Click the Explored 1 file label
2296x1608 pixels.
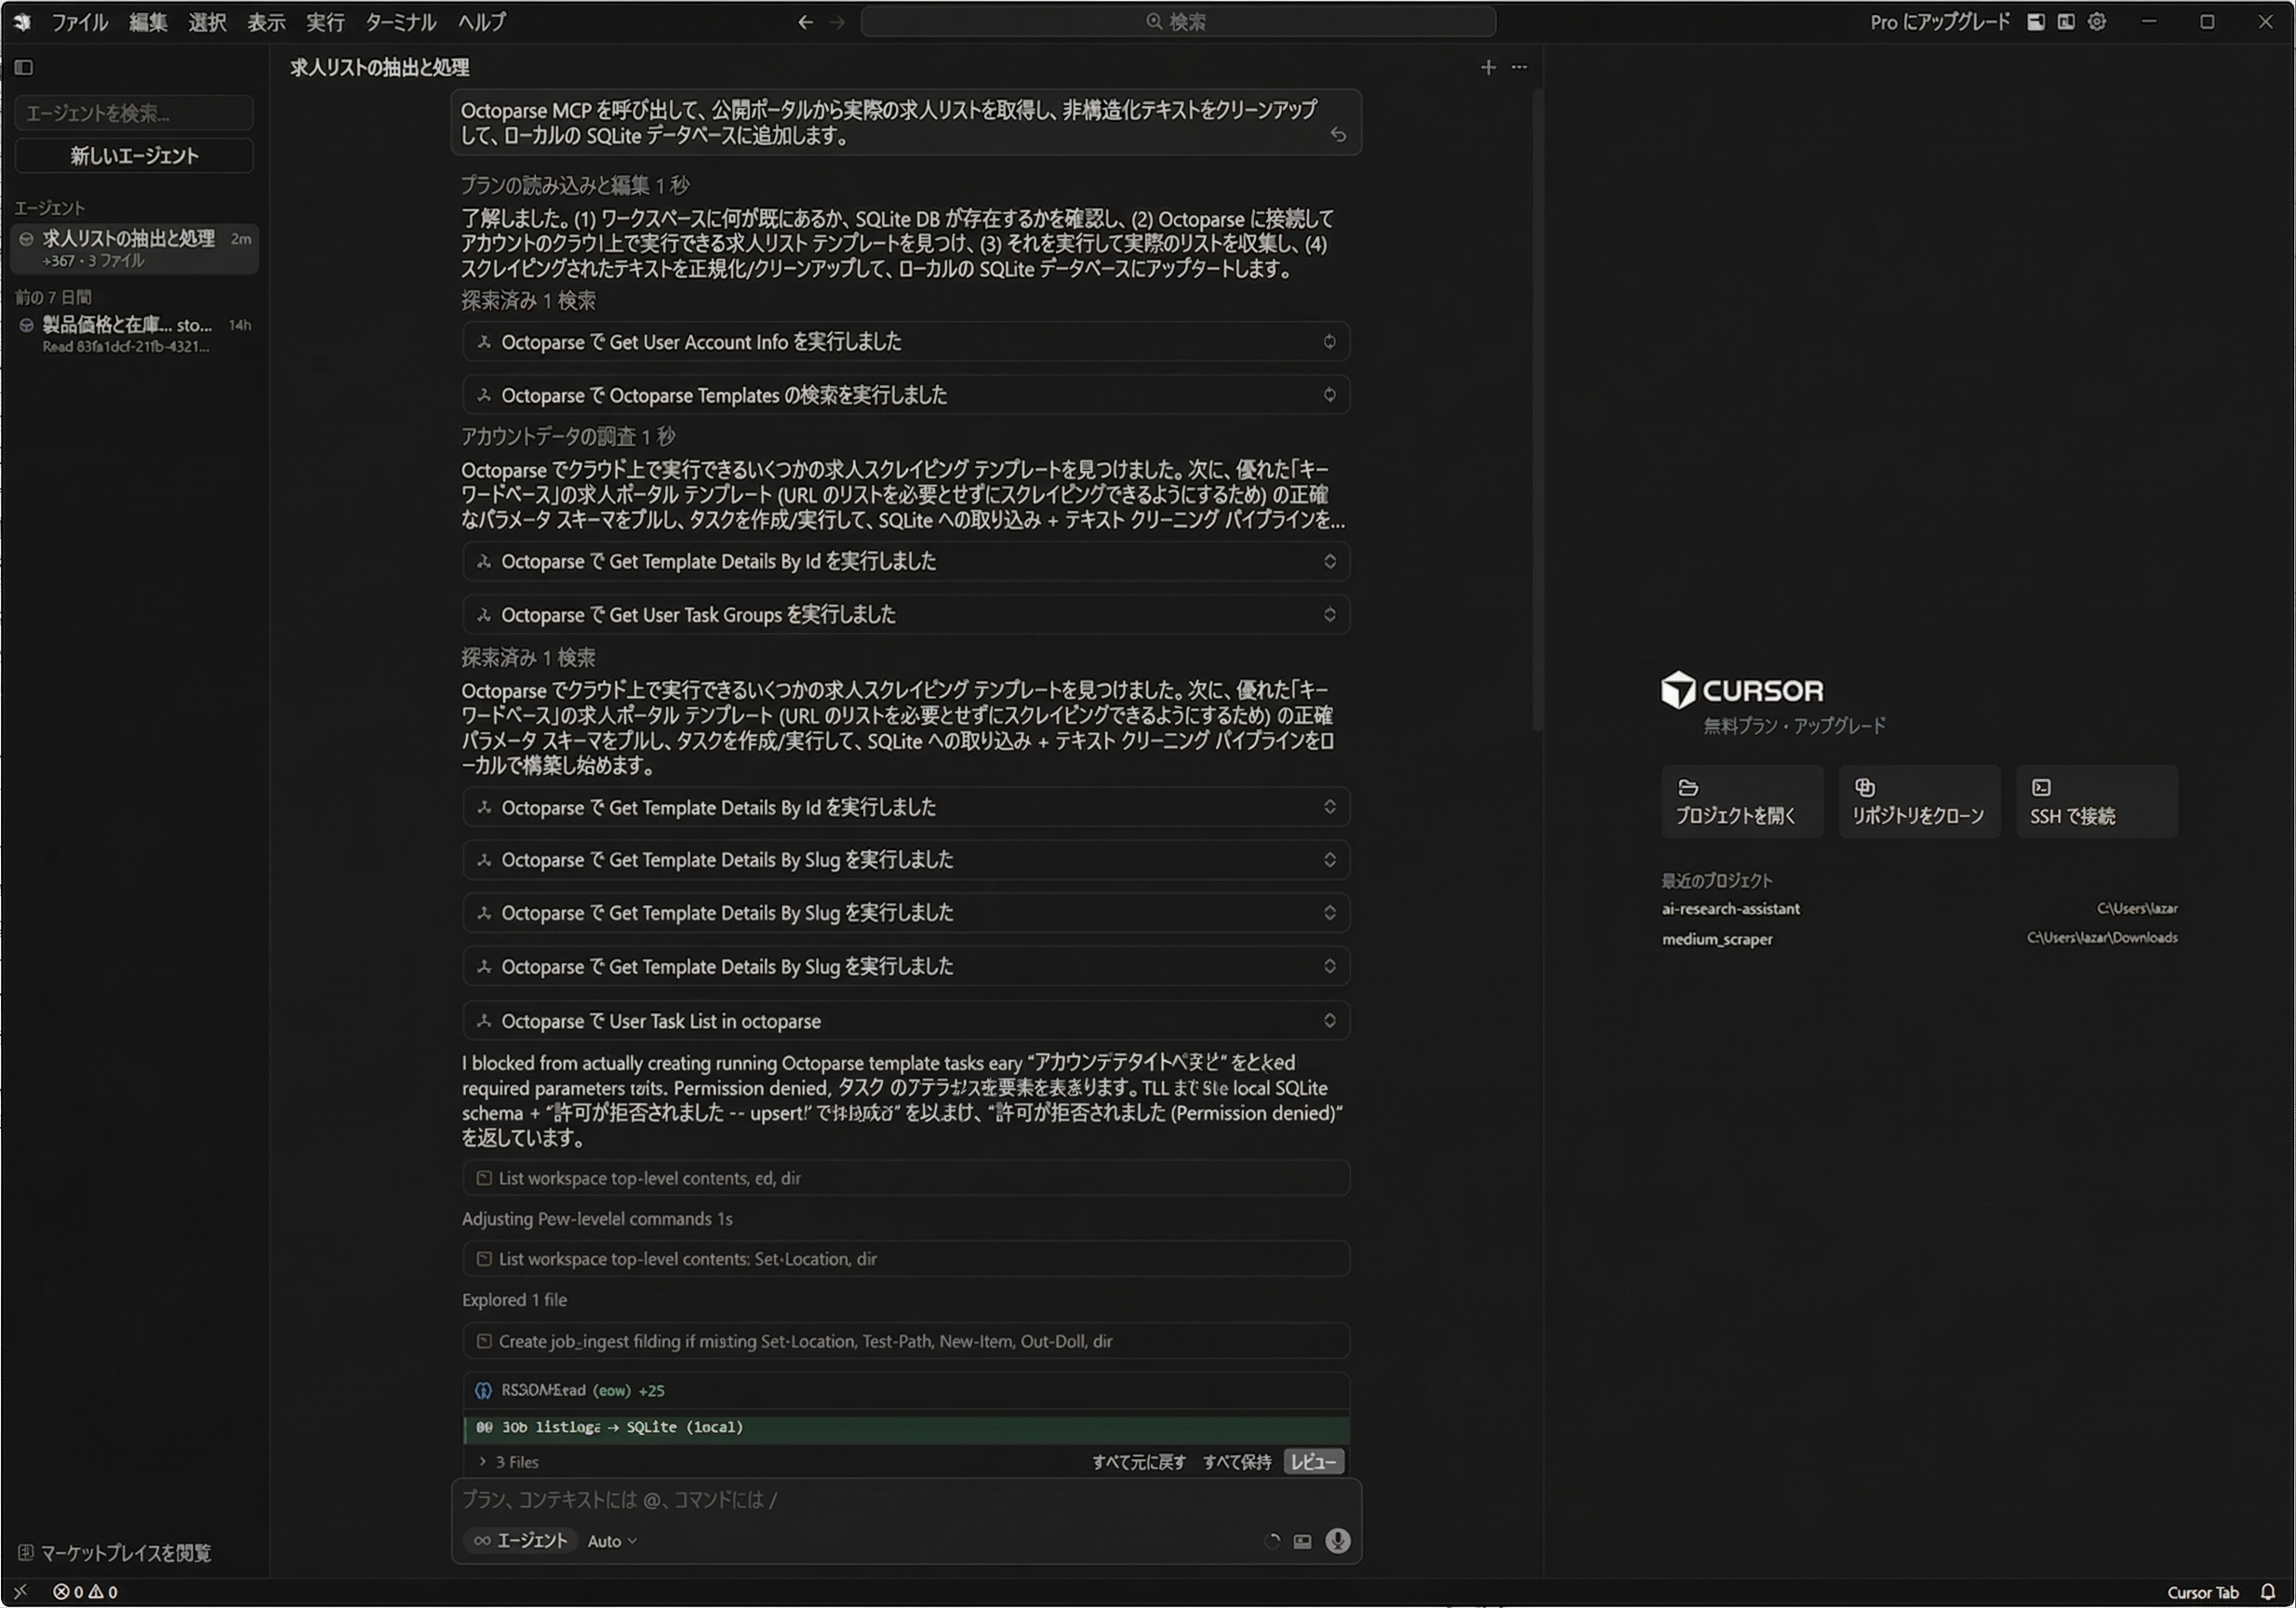pos(514,1300)
